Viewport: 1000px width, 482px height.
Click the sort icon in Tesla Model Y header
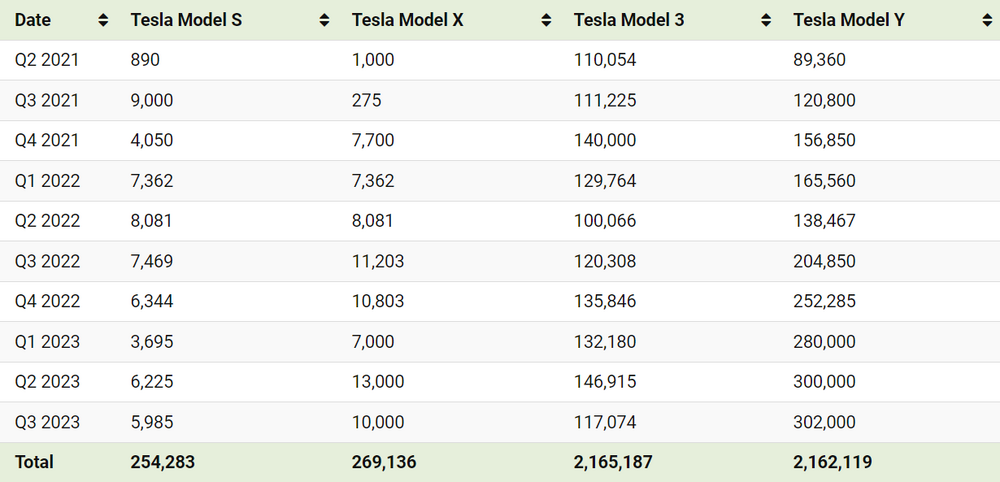tap(985, 20)
